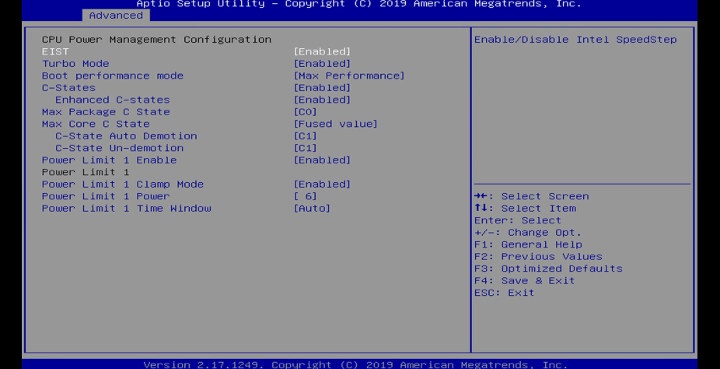The image size is (720, 369).
Task: Click the F3: Optimized Defaults hint
Action: tap(548, 268)
